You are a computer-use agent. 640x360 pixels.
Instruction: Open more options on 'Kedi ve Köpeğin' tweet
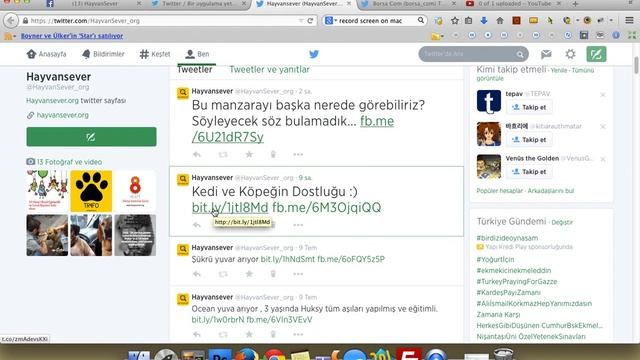click(298, 225)
